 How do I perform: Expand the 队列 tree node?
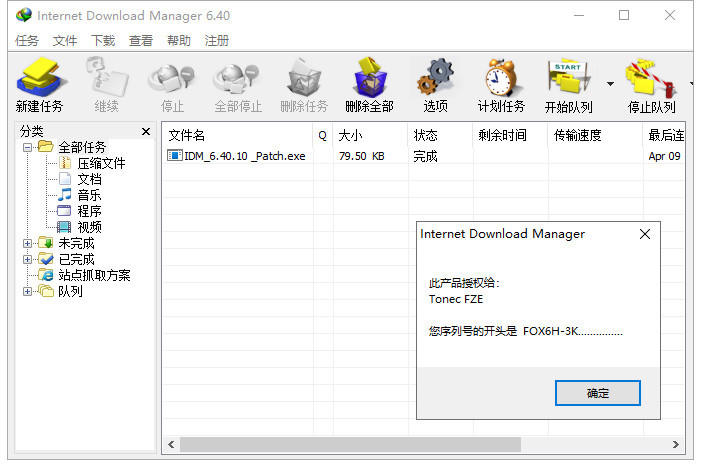tap(27, 291)
